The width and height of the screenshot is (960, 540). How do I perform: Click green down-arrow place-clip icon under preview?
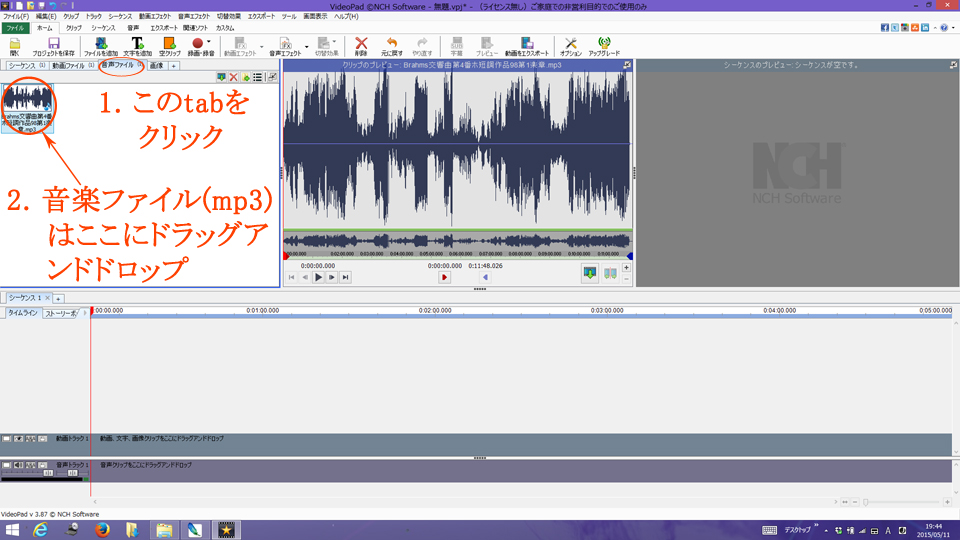pyautogui.click(x=590, y=273)
